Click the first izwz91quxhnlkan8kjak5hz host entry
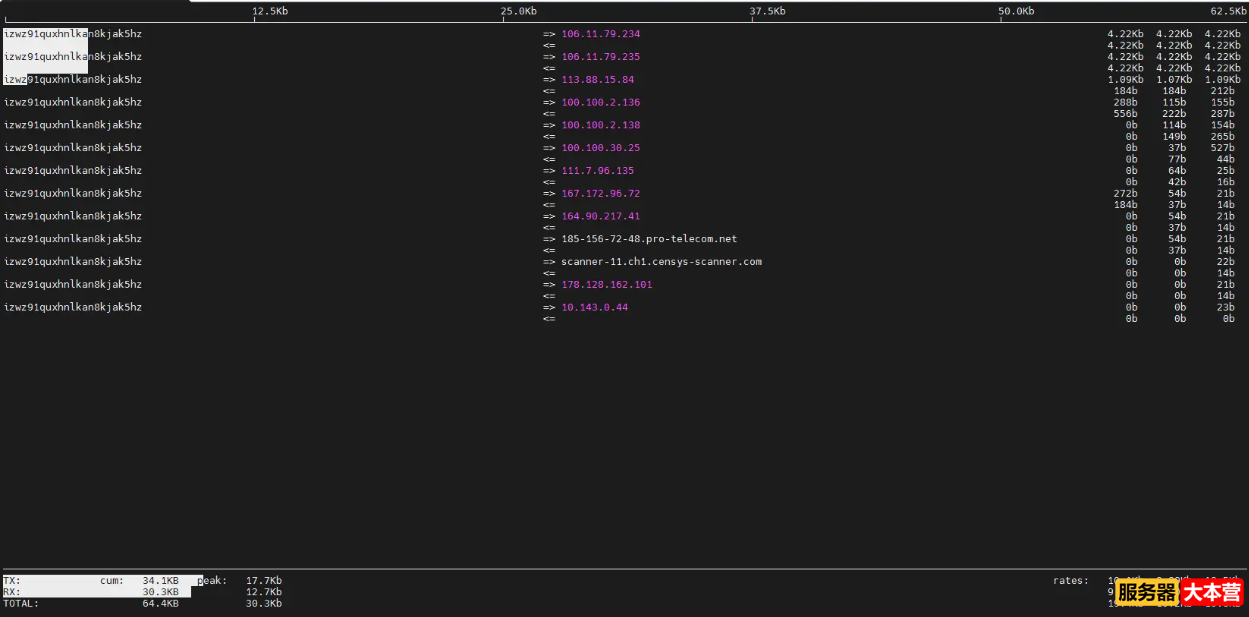The image size is (1249, 617). 72,33
